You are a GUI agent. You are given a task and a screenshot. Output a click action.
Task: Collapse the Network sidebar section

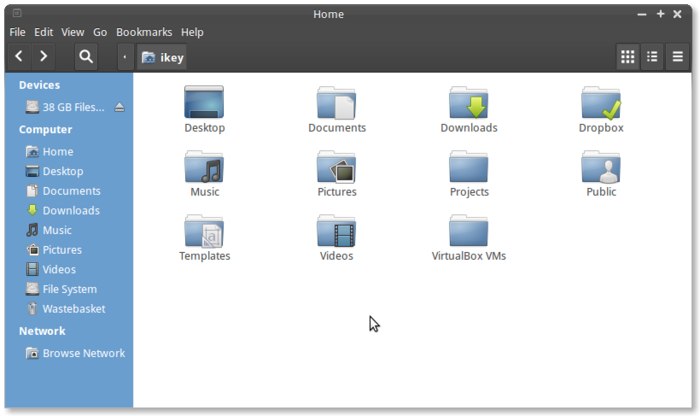42,331
